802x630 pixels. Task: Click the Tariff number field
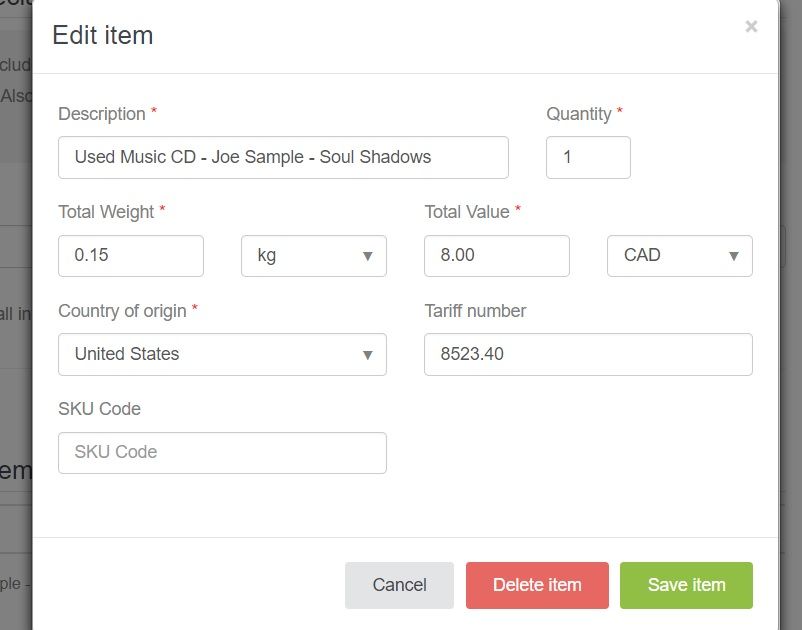588,354
